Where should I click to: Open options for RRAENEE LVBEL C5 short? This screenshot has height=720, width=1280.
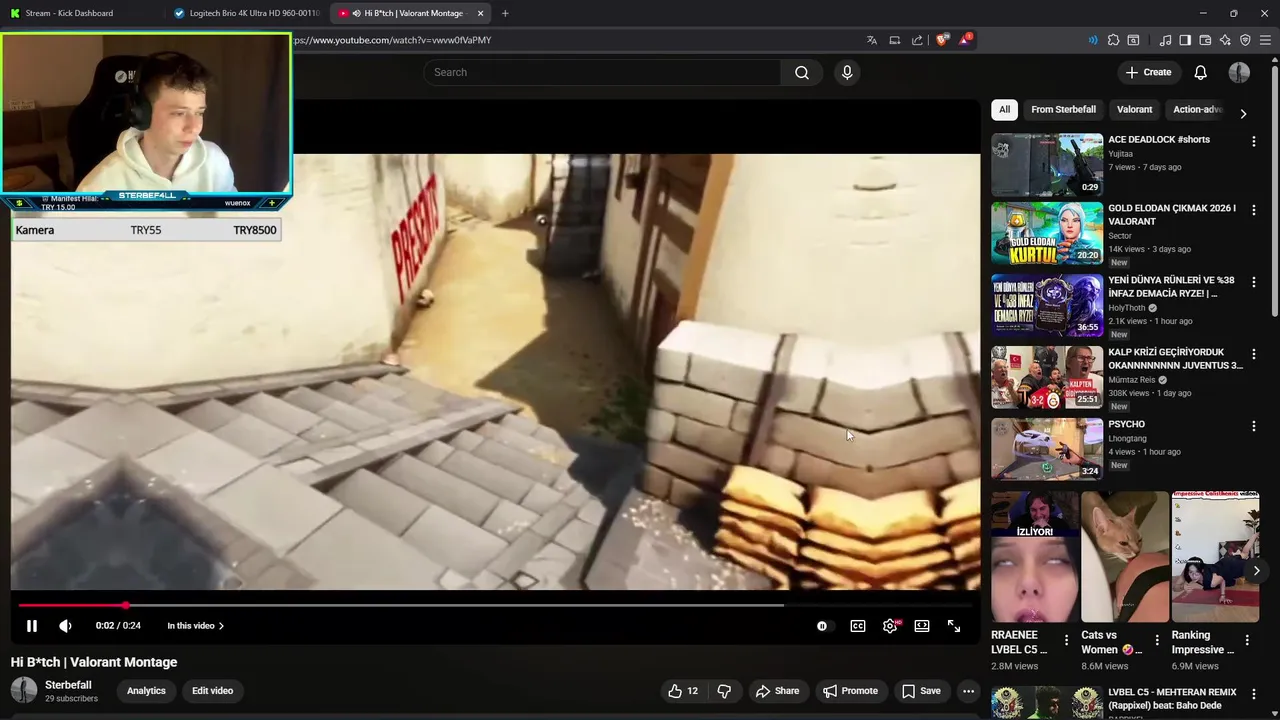pyautogui.click(x=1066, y=640)
